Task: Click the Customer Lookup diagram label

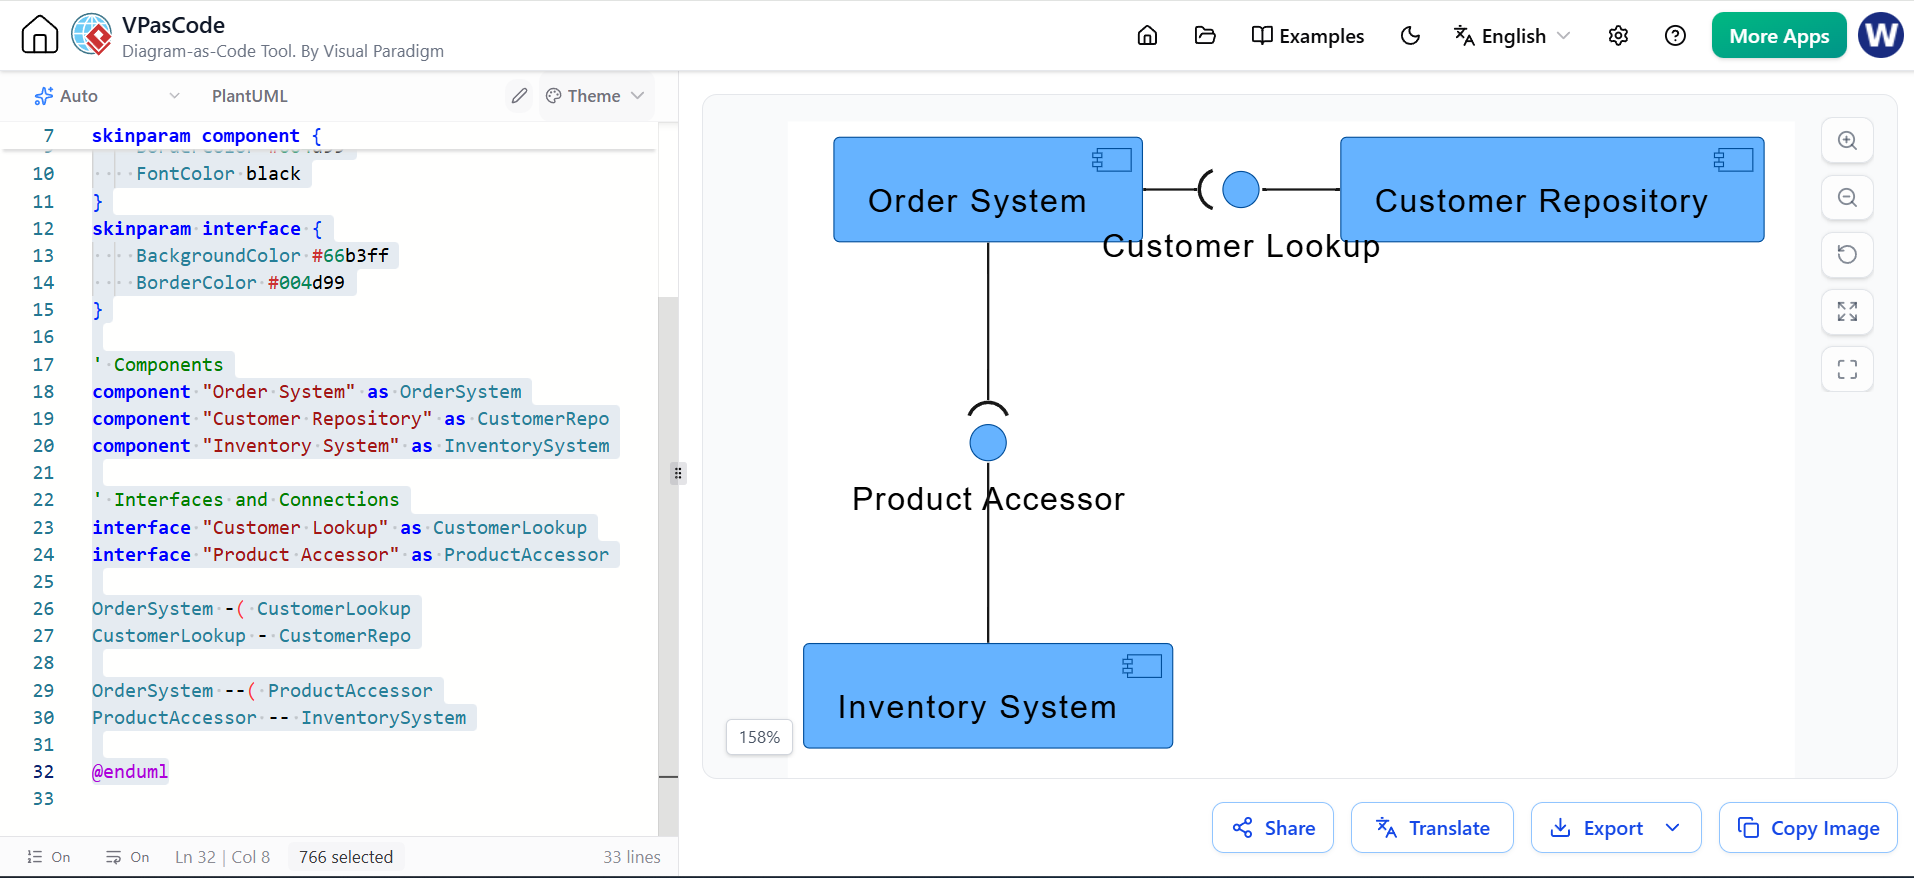Action: click(1241, 246)
